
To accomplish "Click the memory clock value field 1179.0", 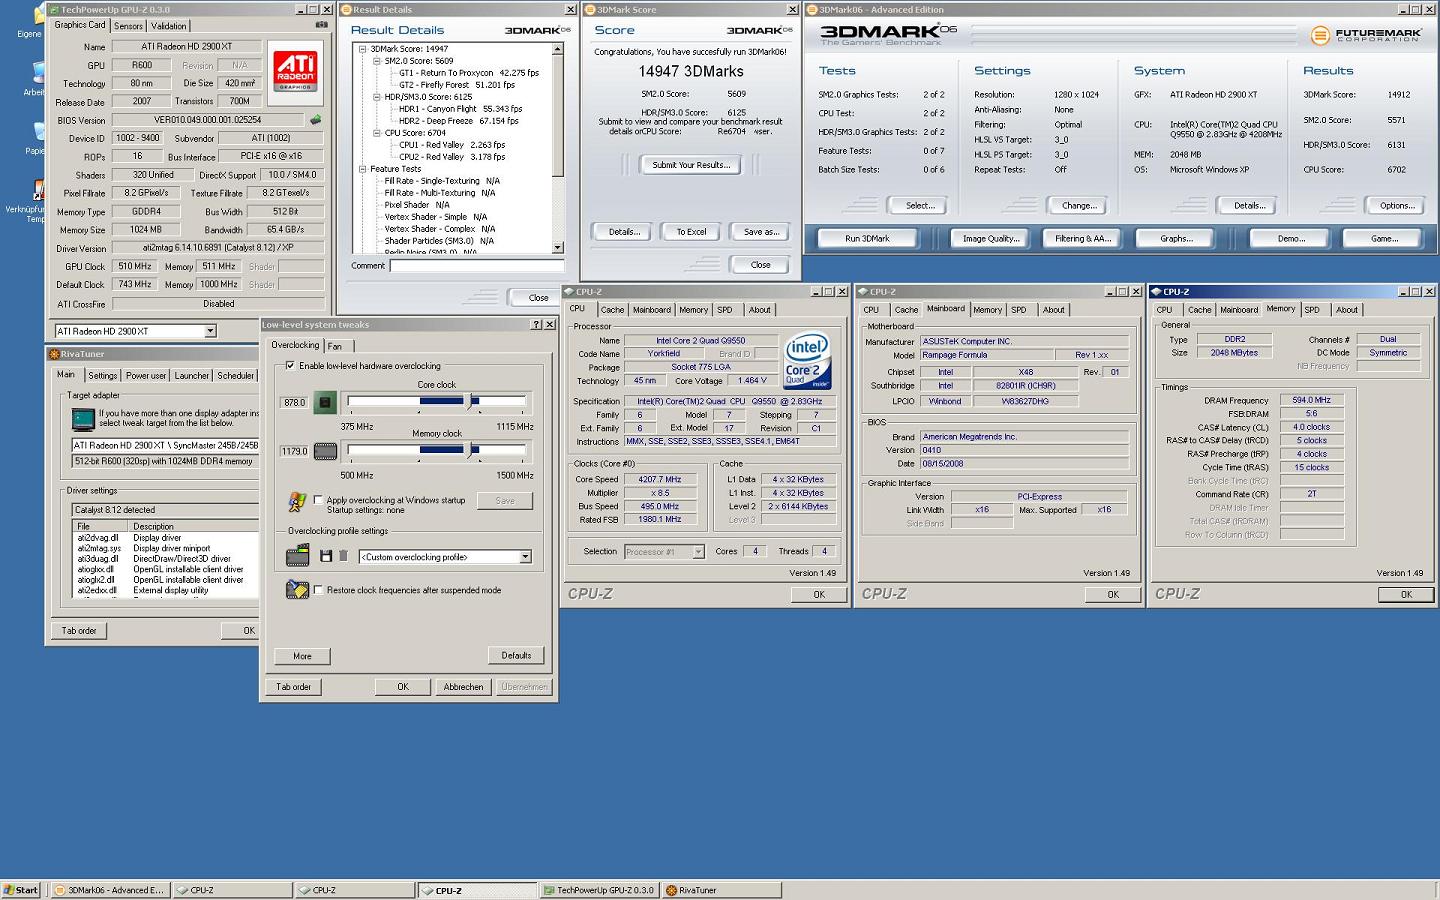I will [x=295, y=452].
